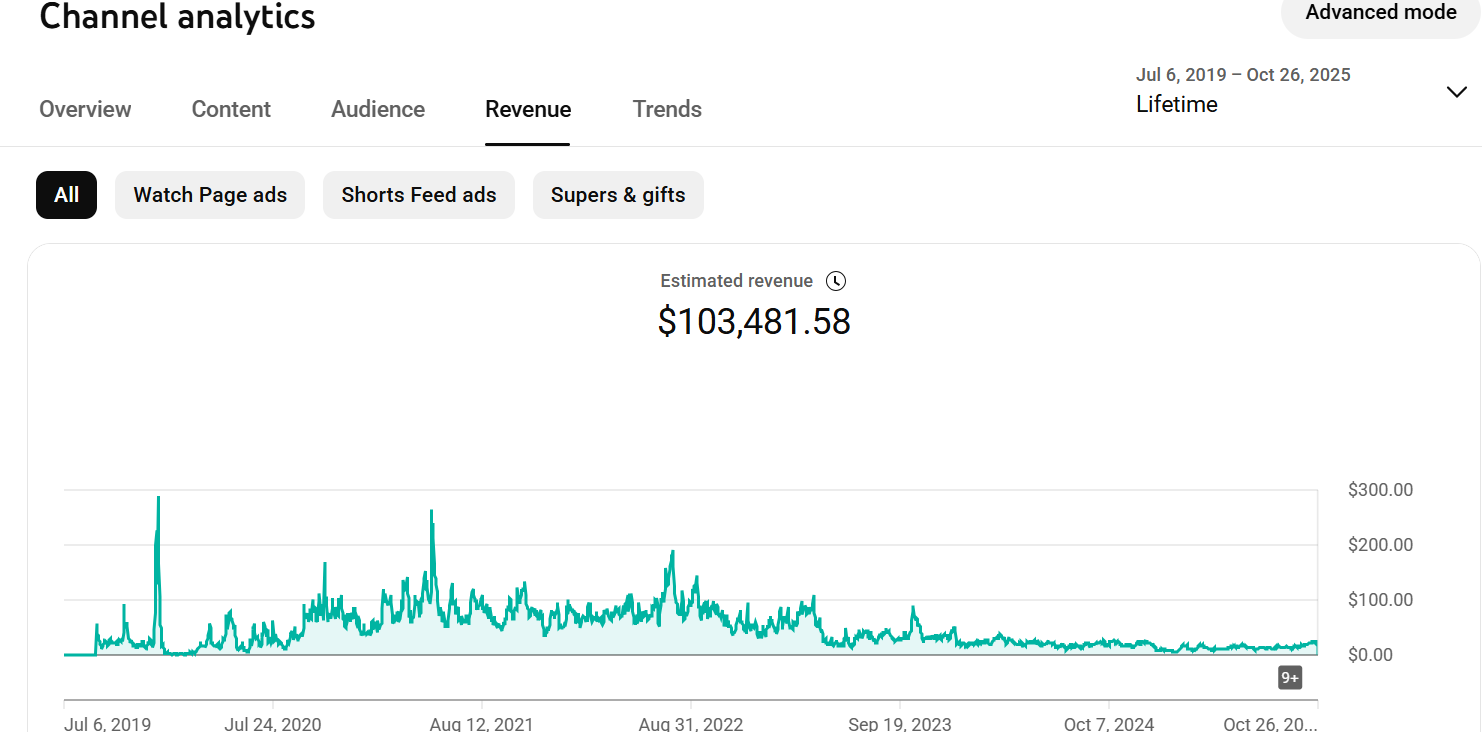Open the Audience tab
The height and width of the screenshot is (732, 1482).
[378, 109]
